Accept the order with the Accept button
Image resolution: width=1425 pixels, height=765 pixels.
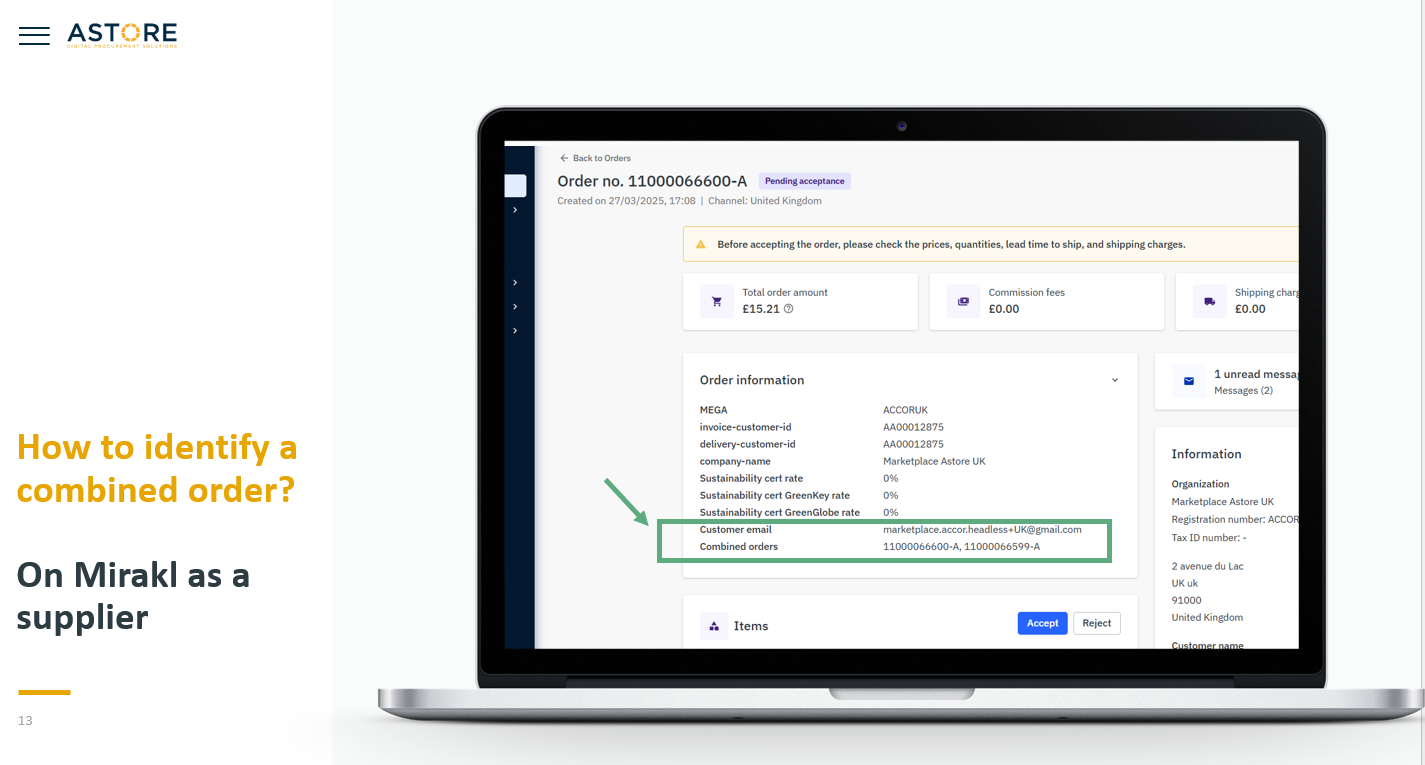pyautogui.click(x=1042, y=623)
